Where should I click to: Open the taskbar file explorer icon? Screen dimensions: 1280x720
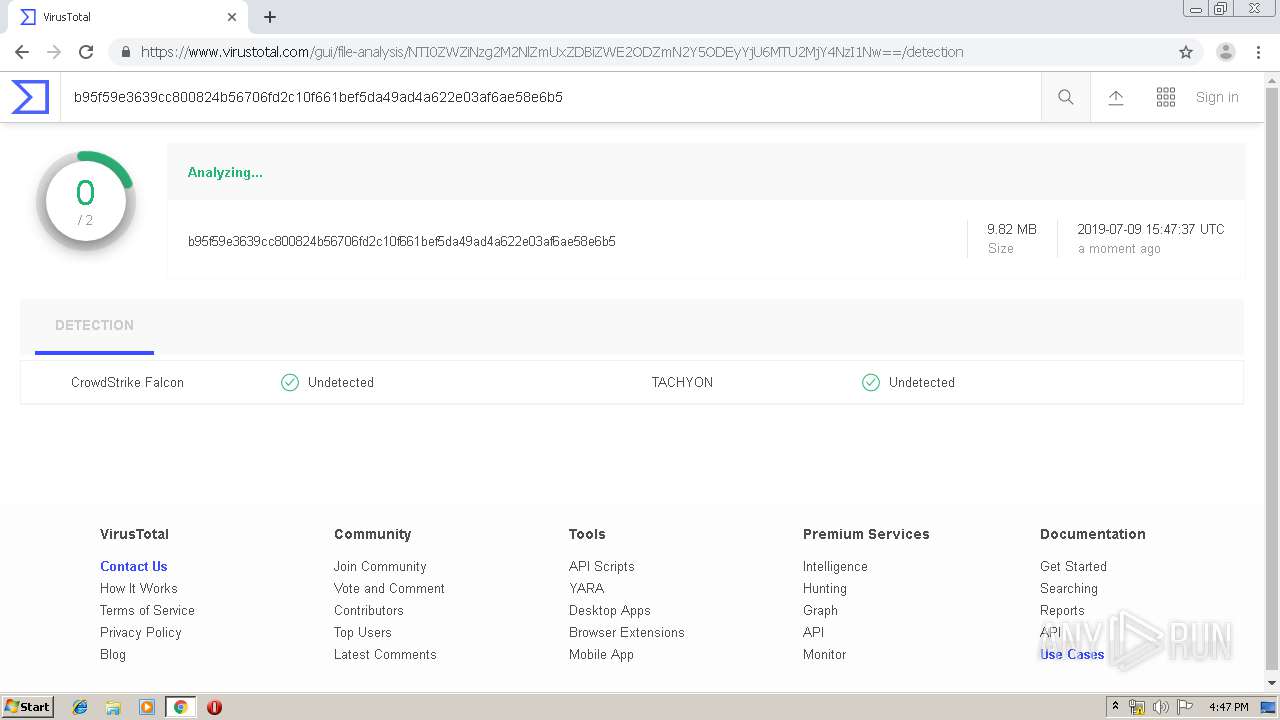(113, 707)
